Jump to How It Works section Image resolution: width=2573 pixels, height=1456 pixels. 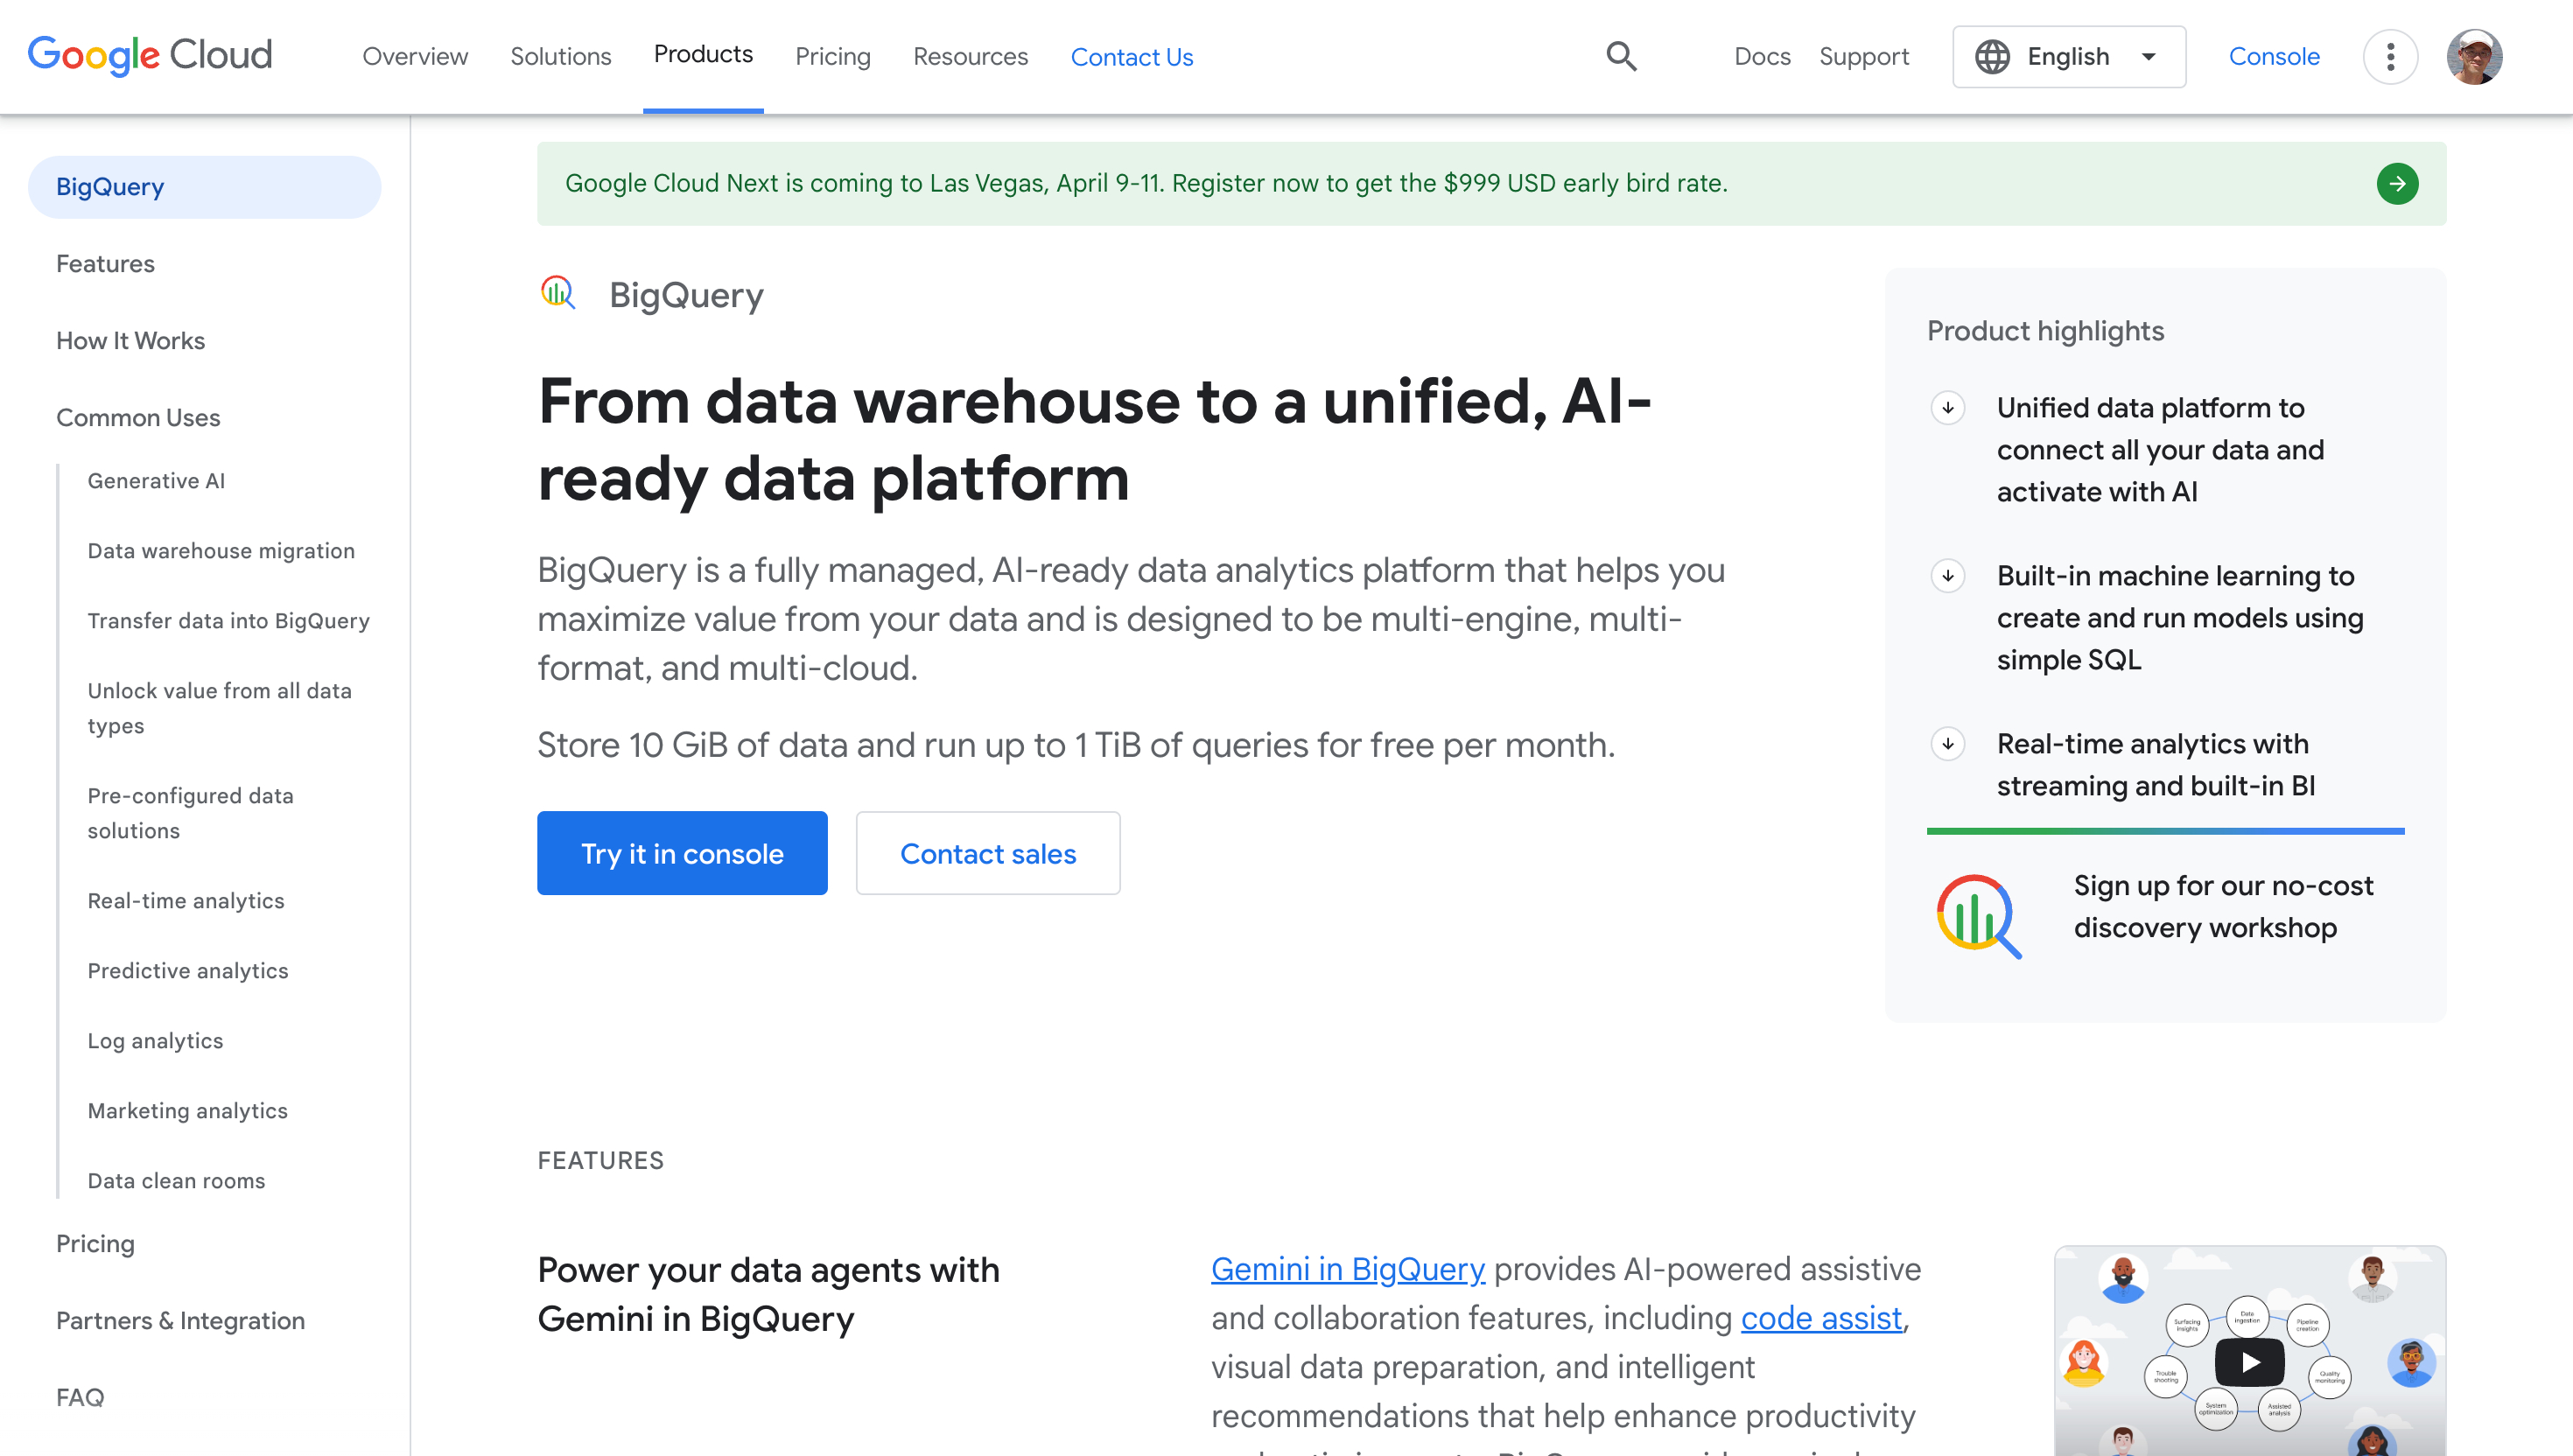tap(130, 341)
